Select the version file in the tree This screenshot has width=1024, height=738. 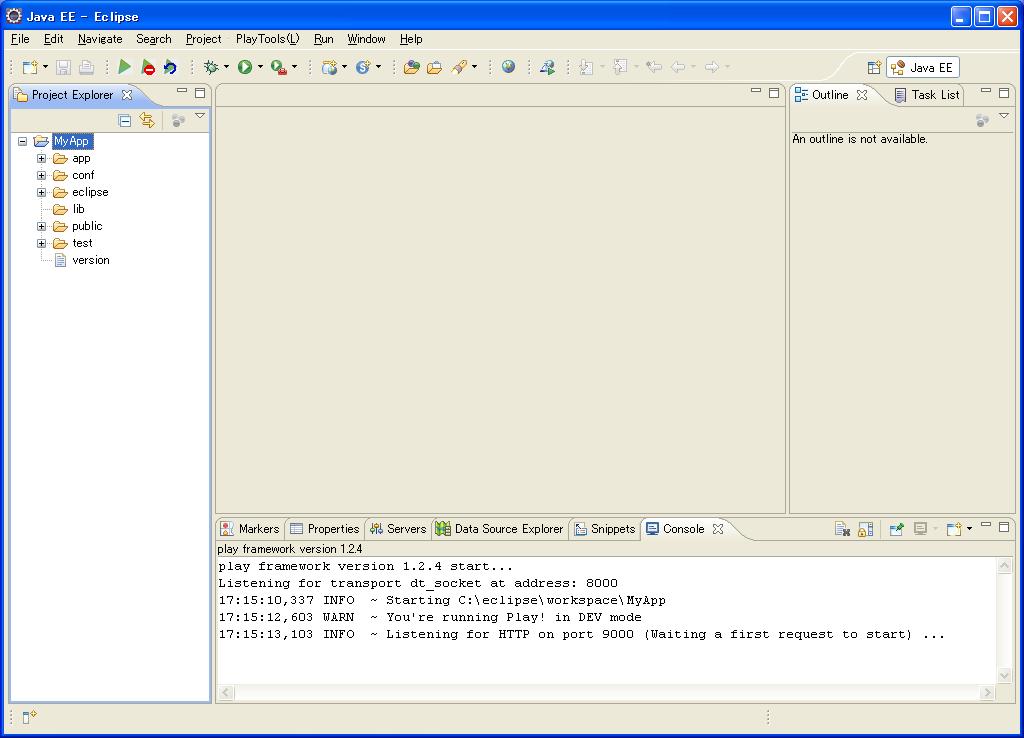pyautogui.click(x=82, y=260)
